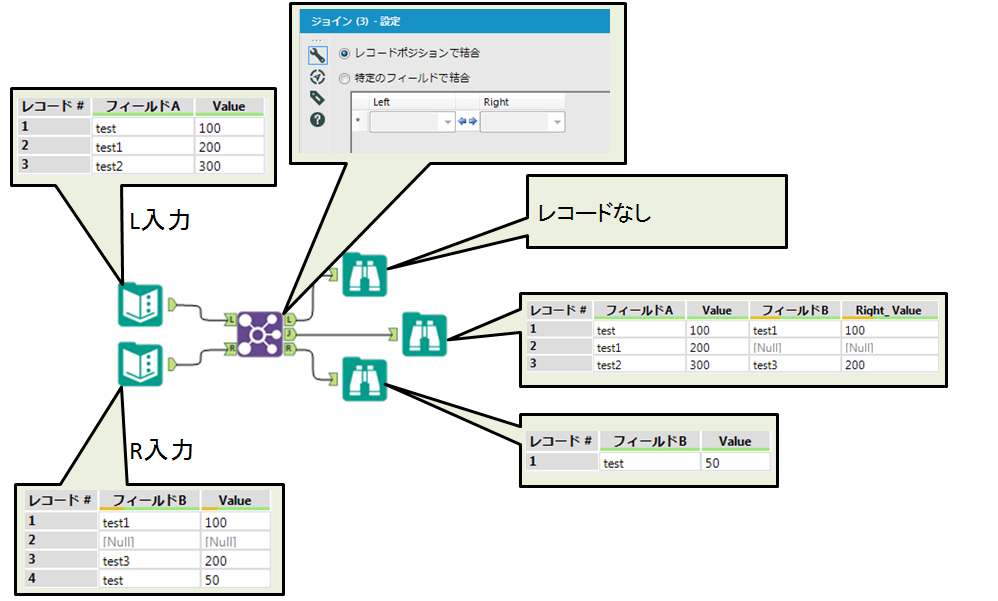The image size is (998, 601).
Task: Click the blue left-right swap arrows
Action: pos(467,122)
